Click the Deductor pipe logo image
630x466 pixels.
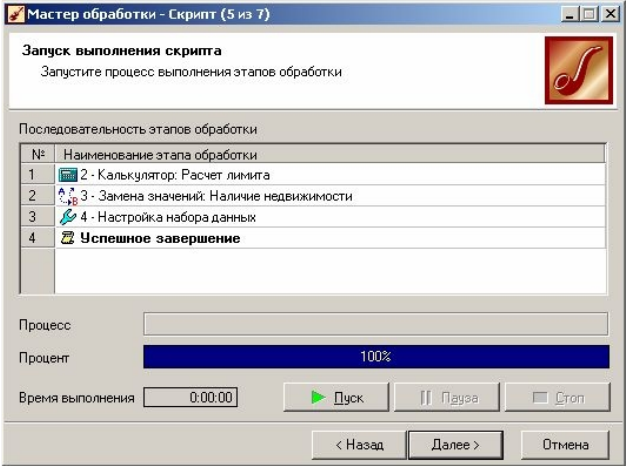point(579,70)
